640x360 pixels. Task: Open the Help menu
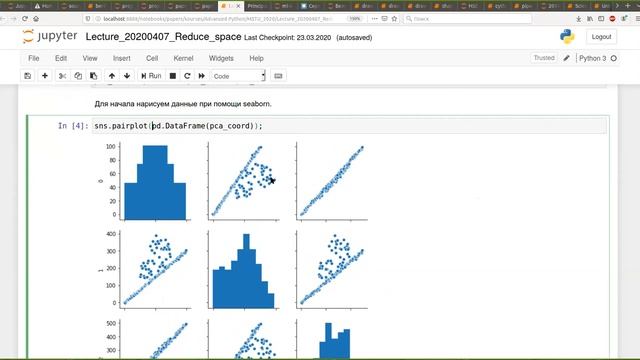pos(256,58)
